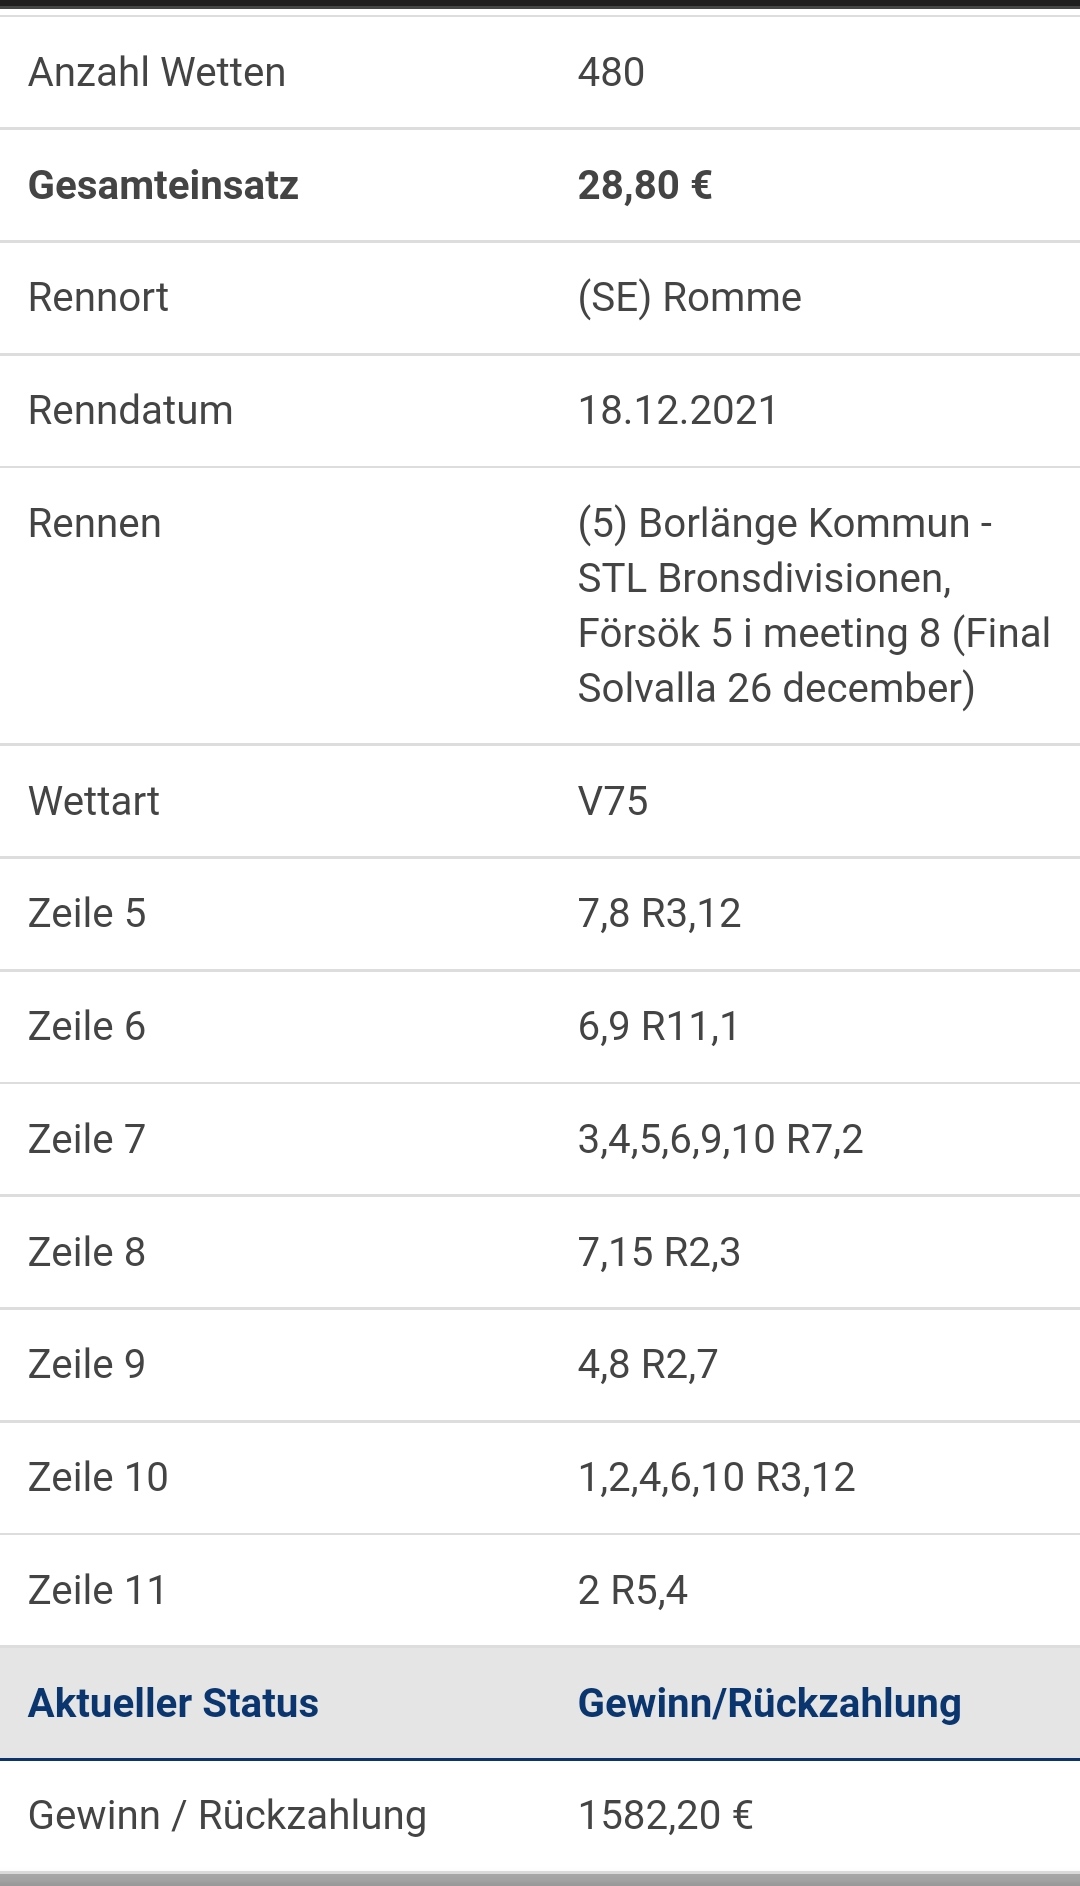Screen dimensions: 1080x1886
Task: Click the Gewinn/Rückzahlung column header
Action: 769,1704
